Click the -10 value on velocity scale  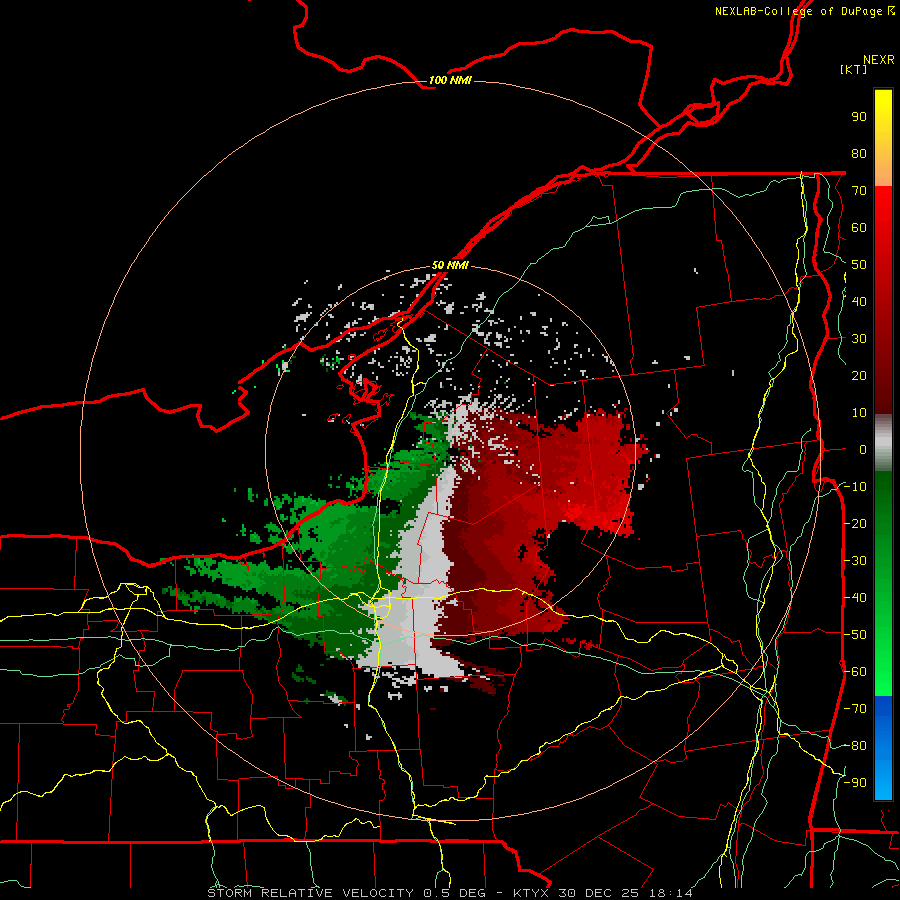coord(855,487)
